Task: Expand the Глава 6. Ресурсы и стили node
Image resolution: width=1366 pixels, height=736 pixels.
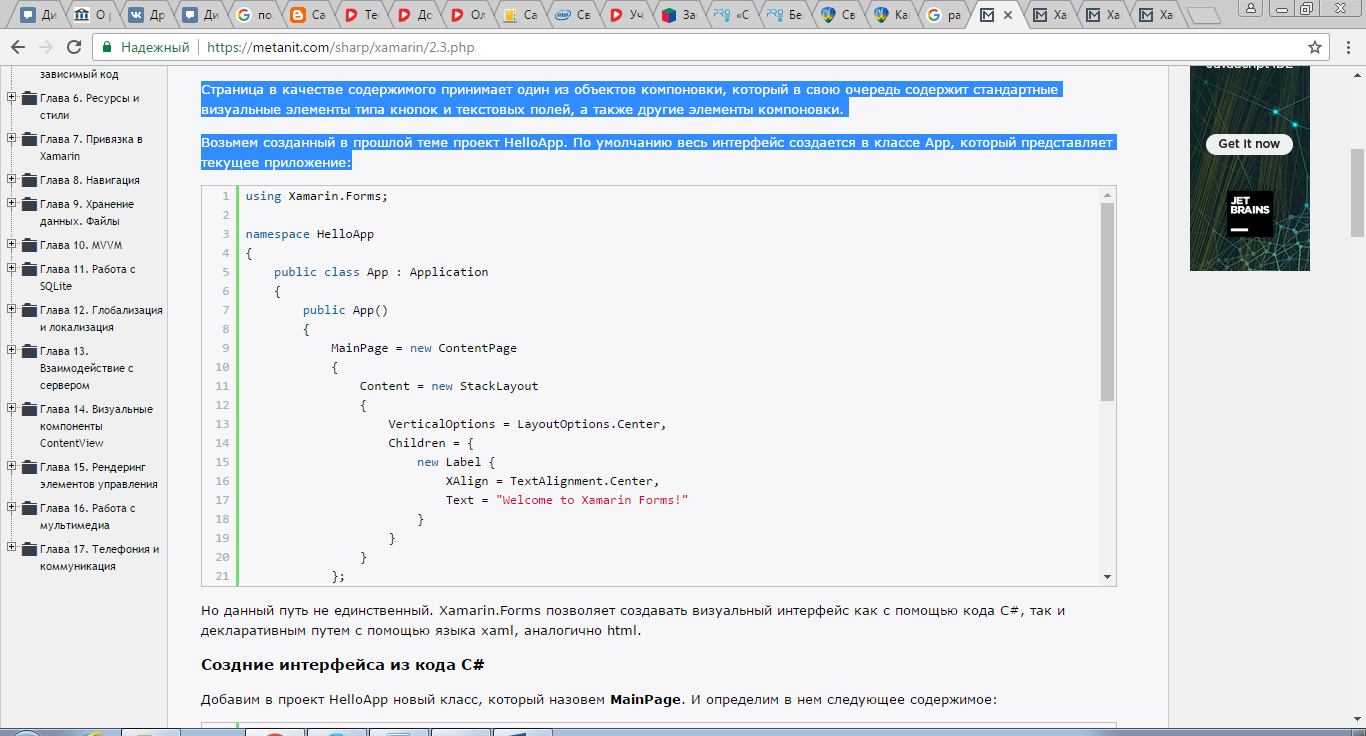Action: 11,98
